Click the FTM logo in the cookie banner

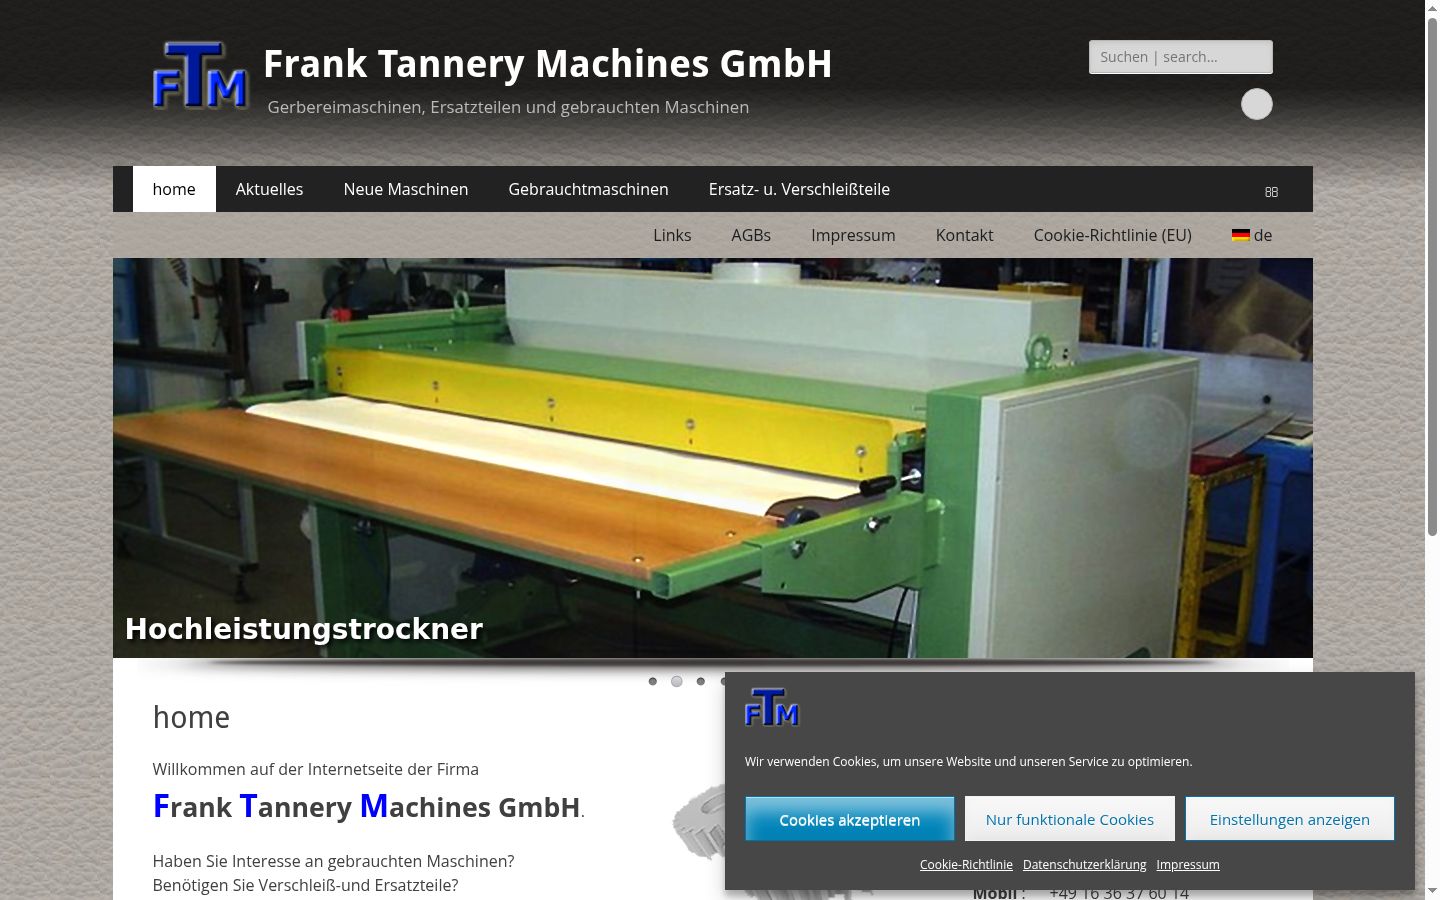click(x=772, y=707)
